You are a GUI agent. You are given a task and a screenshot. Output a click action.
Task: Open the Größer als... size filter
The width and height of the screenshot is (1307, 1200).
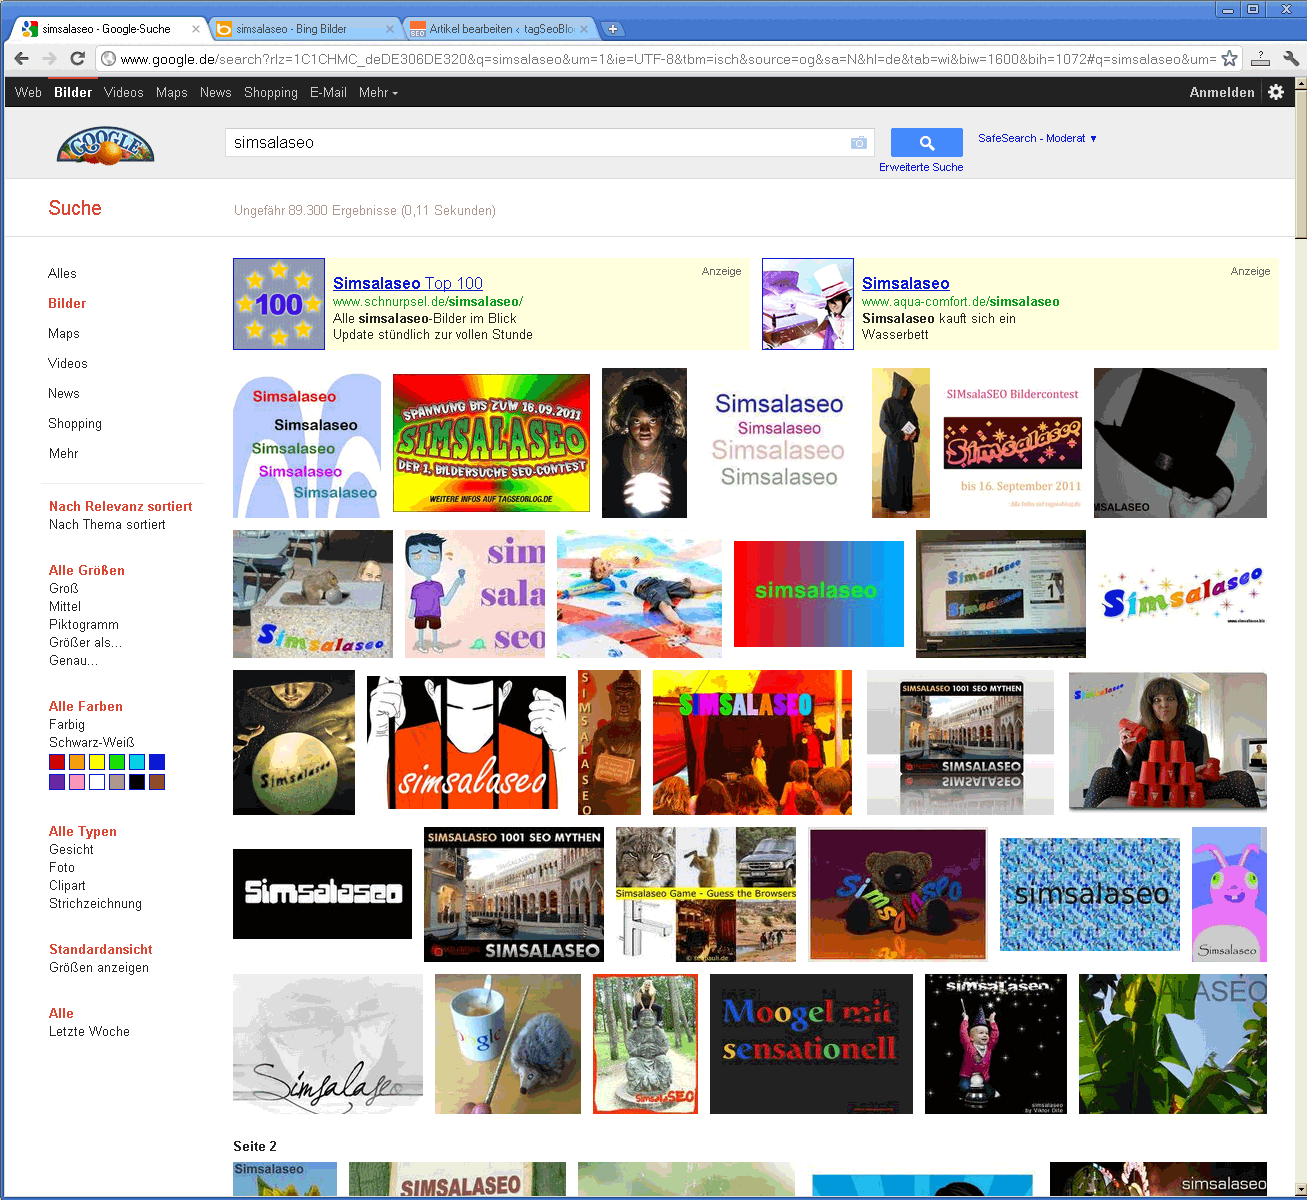(85, 642)
